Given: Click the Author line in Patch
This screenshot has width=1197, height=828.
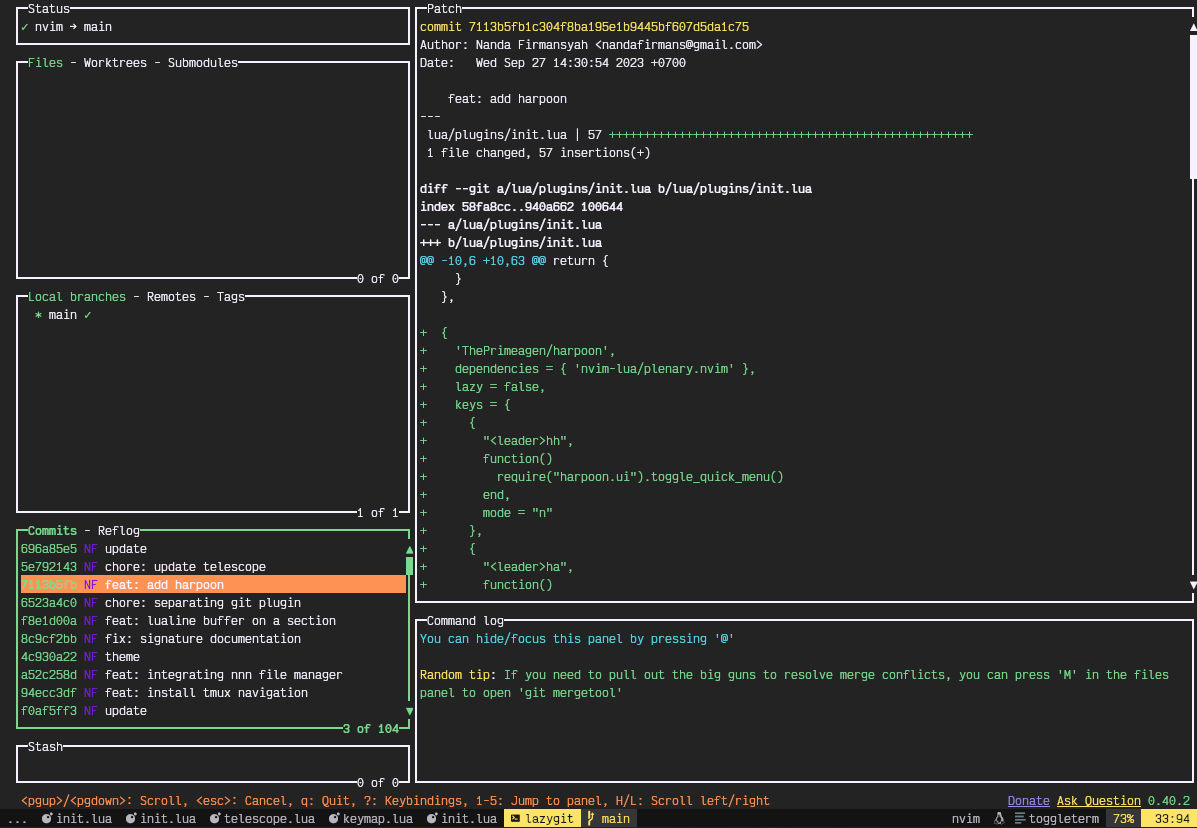Looking at the screenshot, I should tap(591, 45).
